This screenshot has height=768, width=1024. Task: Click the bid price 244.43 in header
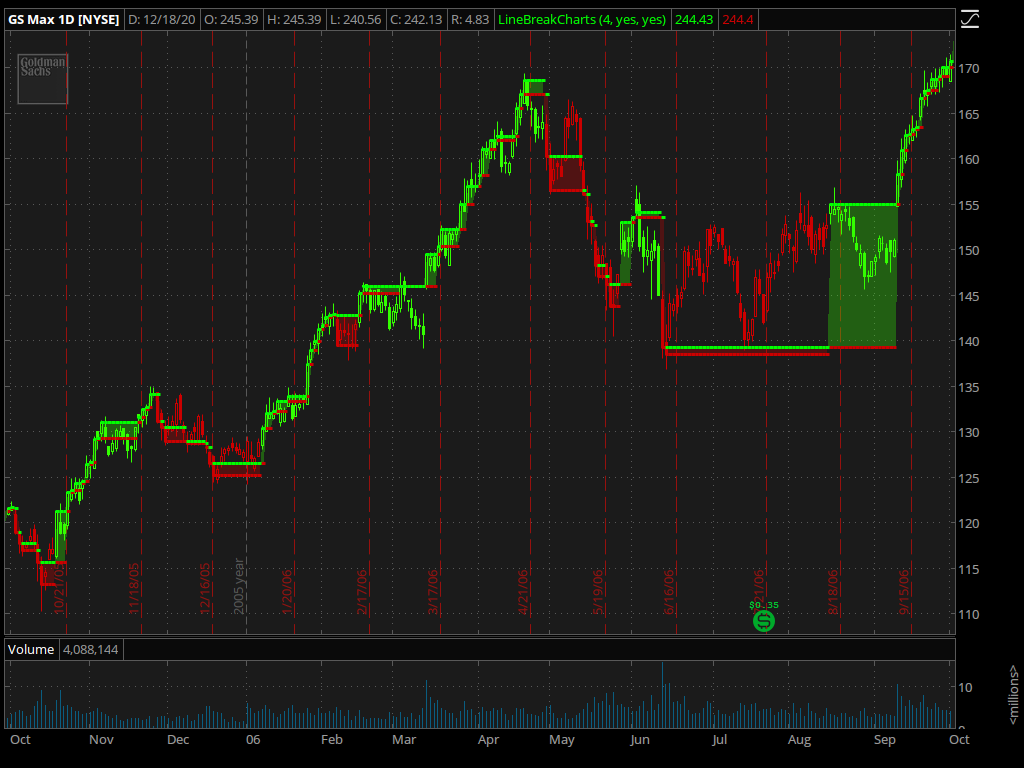[694, 19]
